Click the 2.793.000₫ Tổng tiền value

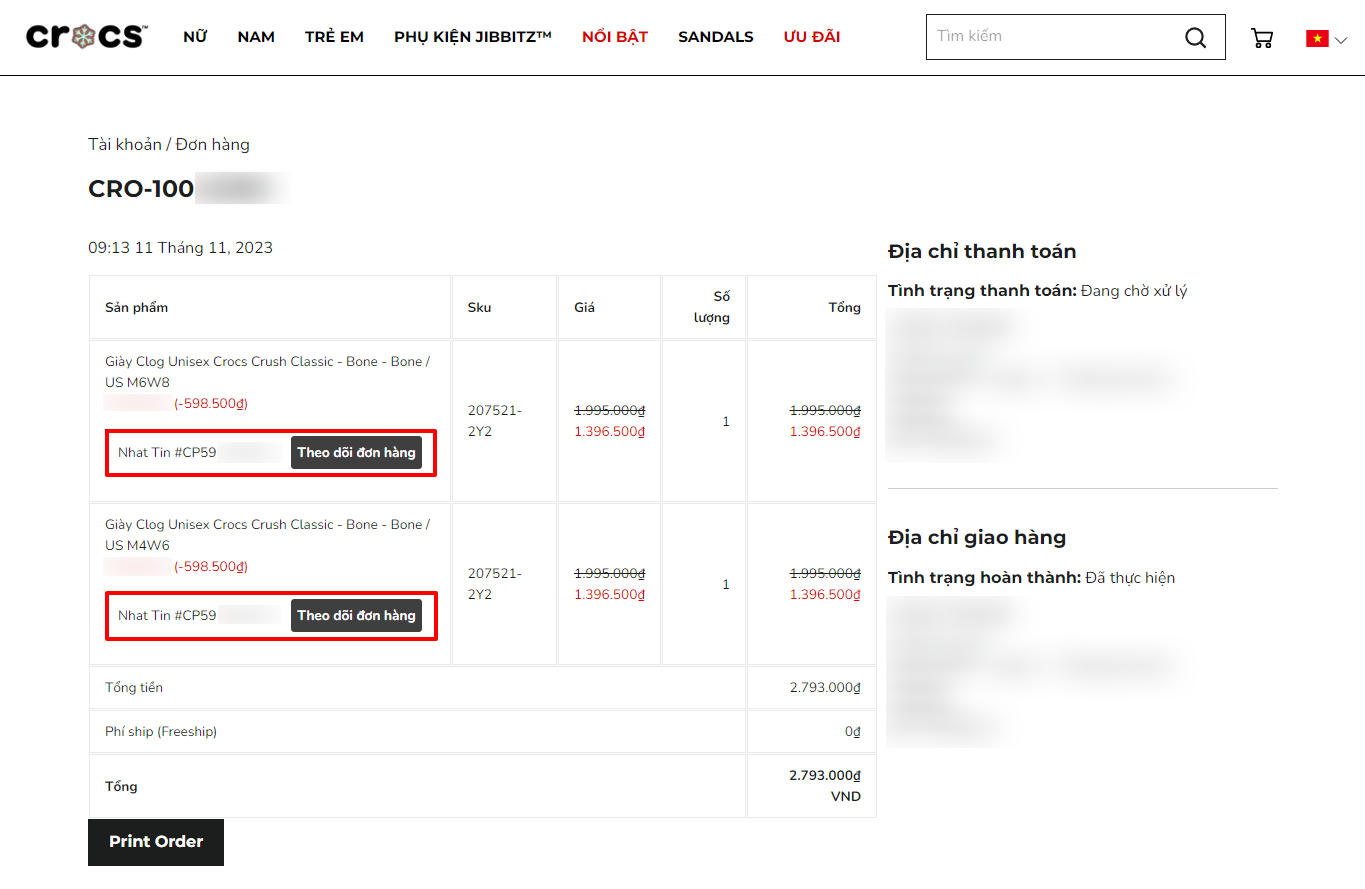pyautogui.click(x=825, y=688)
